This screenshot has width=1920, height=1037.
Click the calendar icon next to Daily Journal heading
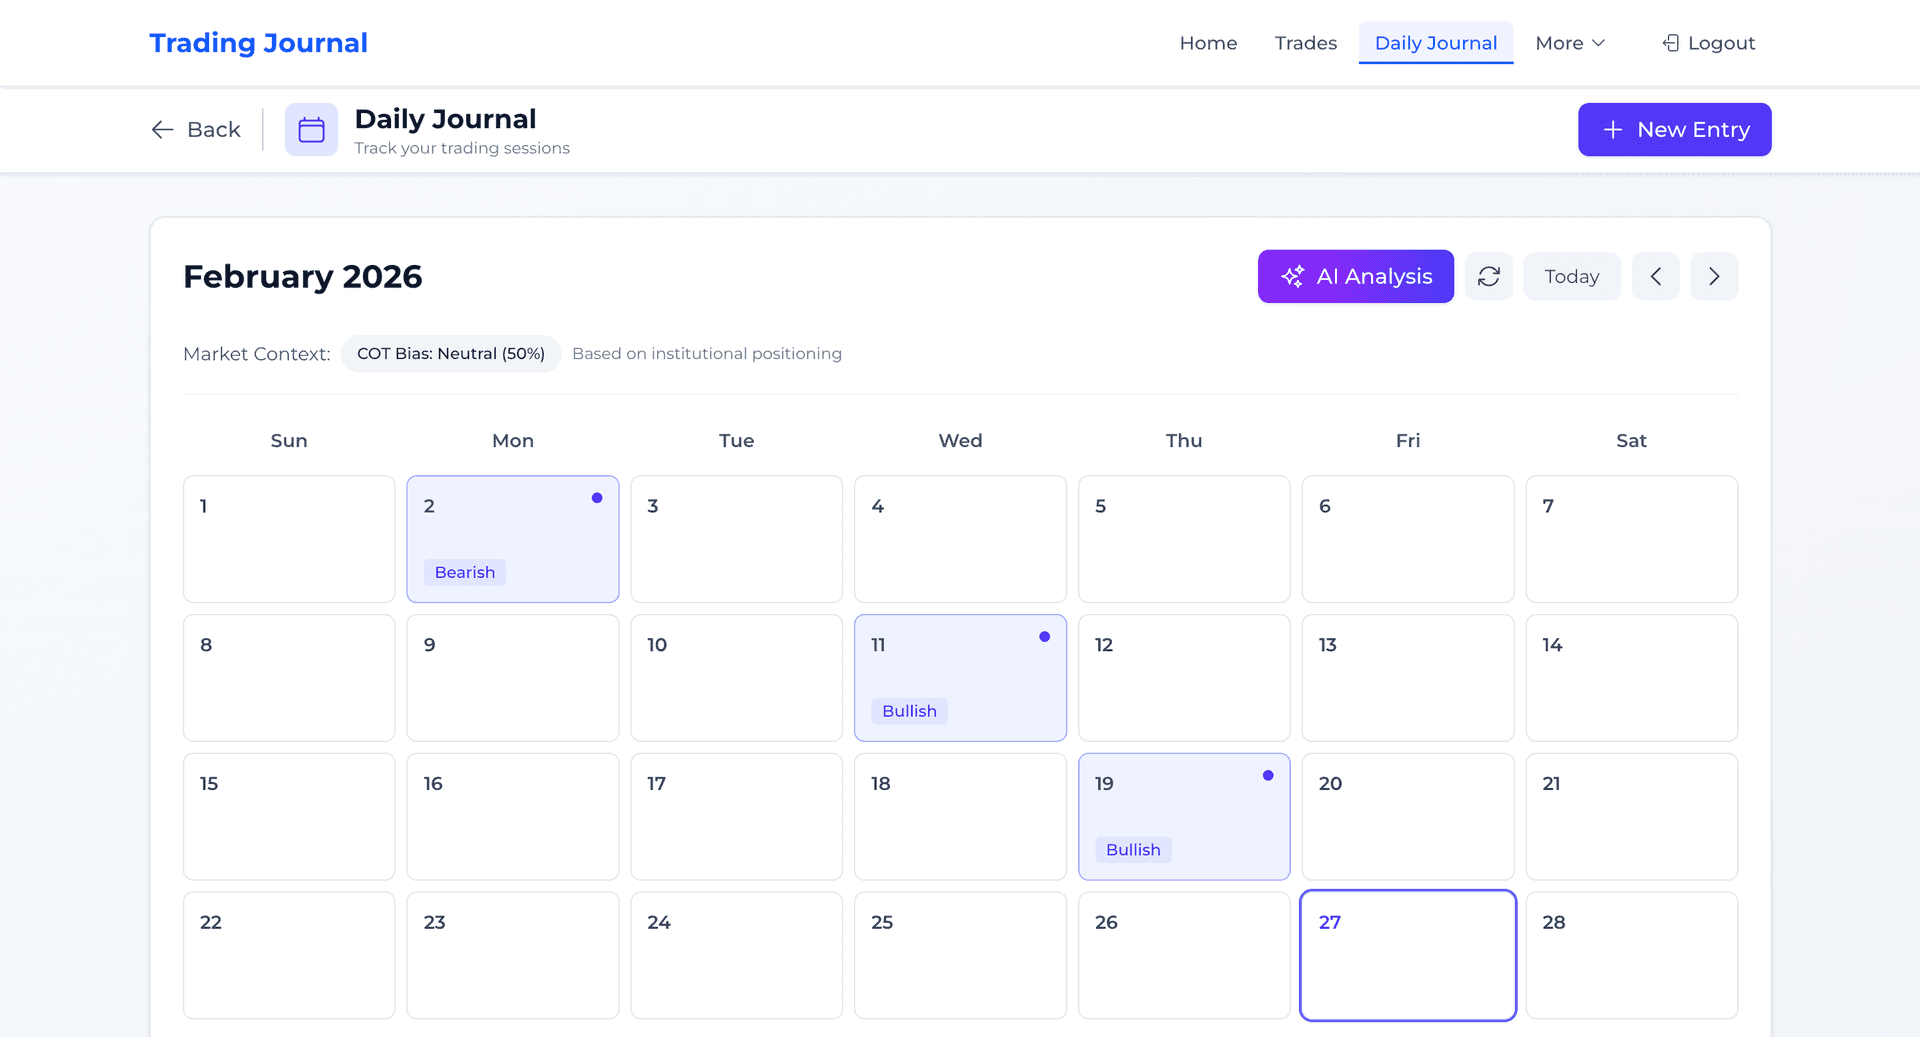(x=311, y=129)
